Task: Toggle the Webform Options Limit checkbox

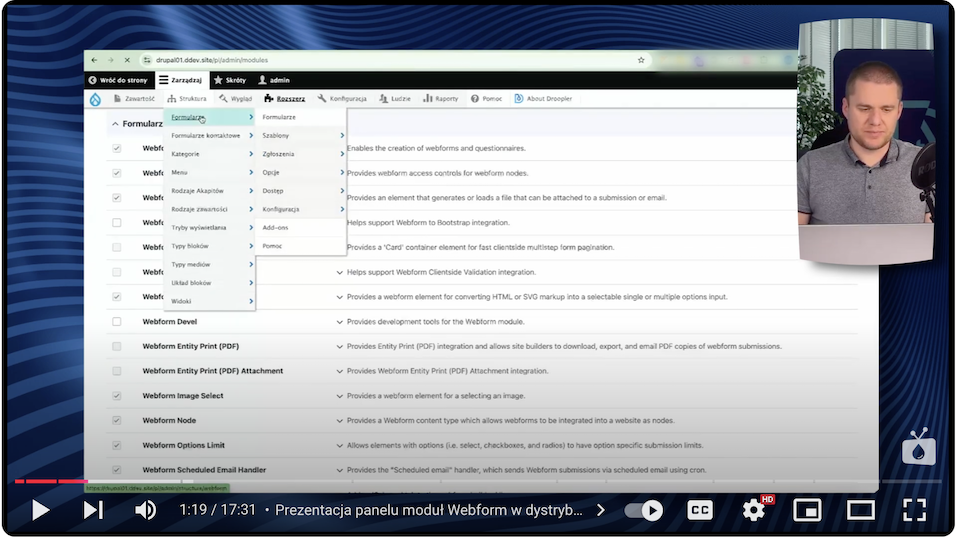Action: (x=116, y=445)
